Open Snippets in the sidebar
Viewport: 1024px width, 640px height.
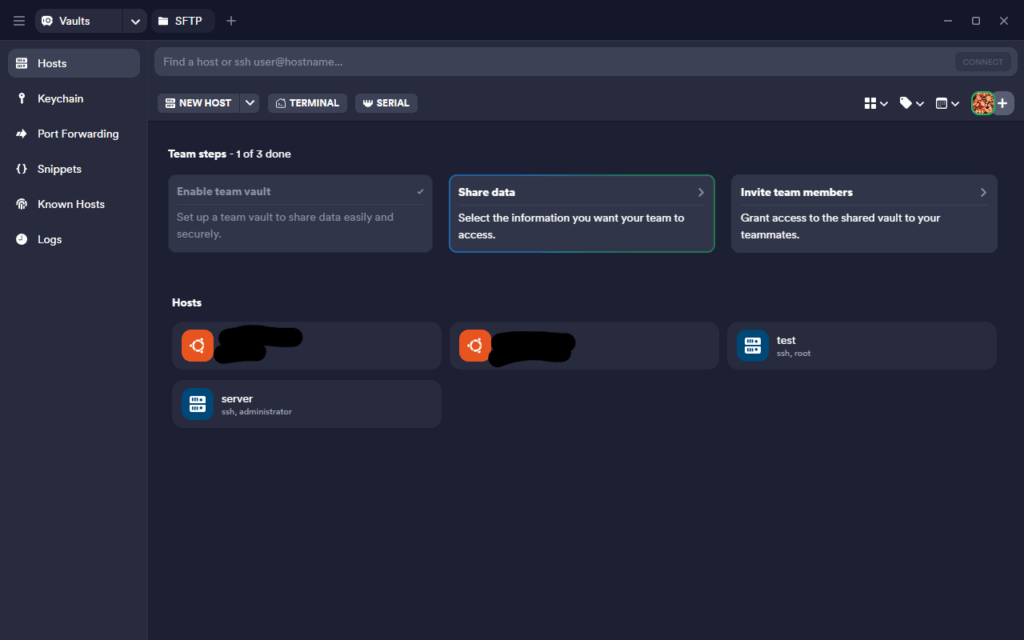click(59, 169)
